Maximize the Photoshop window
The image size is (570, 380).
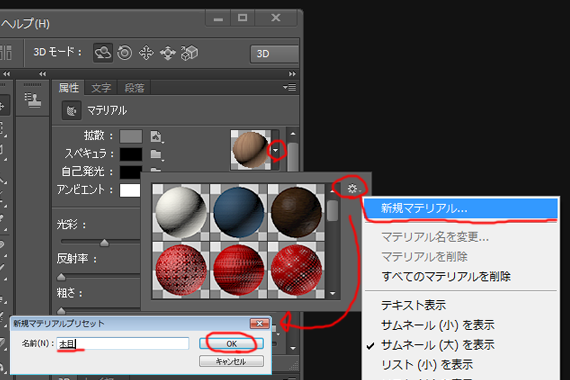pyautogui.click(x=242, y=17)
